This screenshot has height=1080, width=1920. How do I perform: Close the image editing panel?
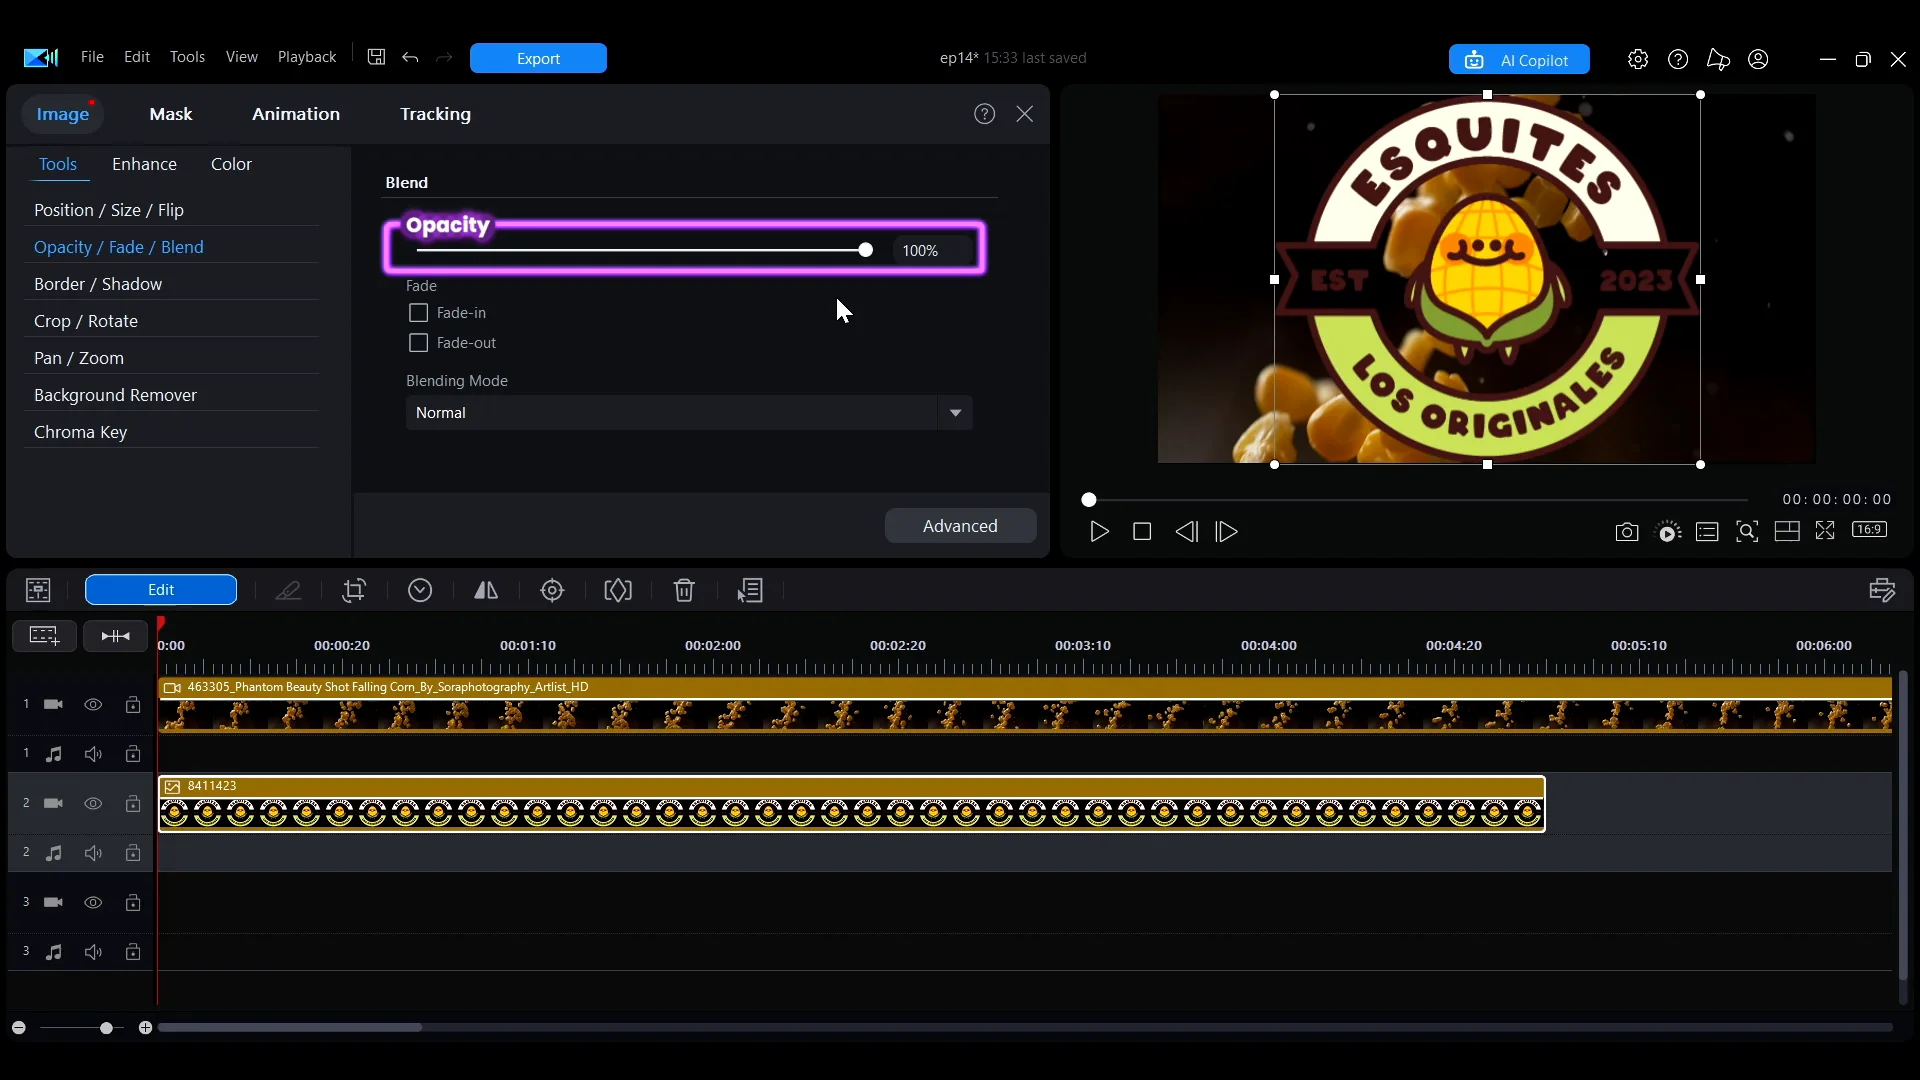(x=1025, y=114)
